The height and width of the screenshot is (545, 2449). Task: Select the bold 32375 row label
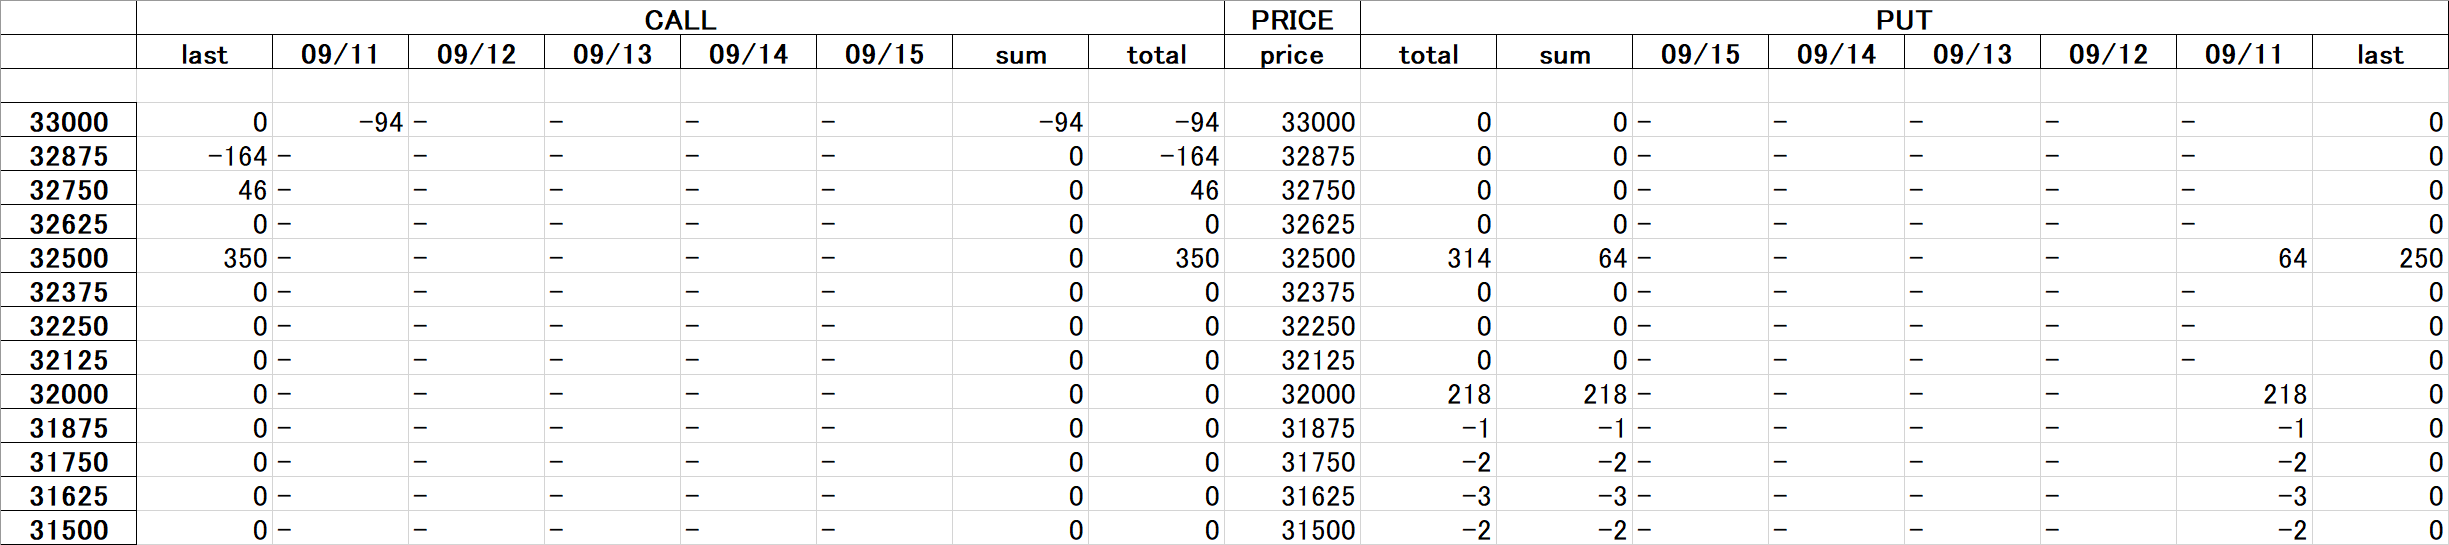(x=68, y=291)
